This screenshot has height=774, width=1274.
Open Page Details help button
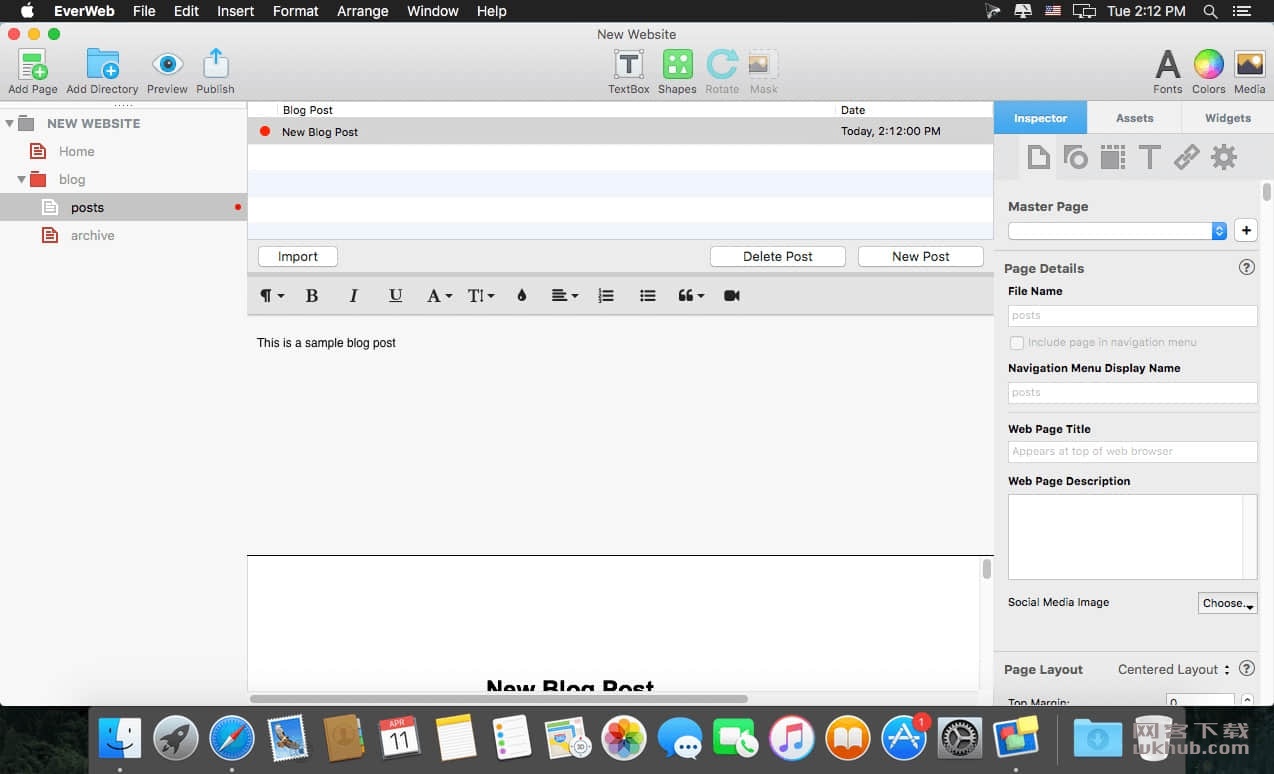[x=1246, y=268]
